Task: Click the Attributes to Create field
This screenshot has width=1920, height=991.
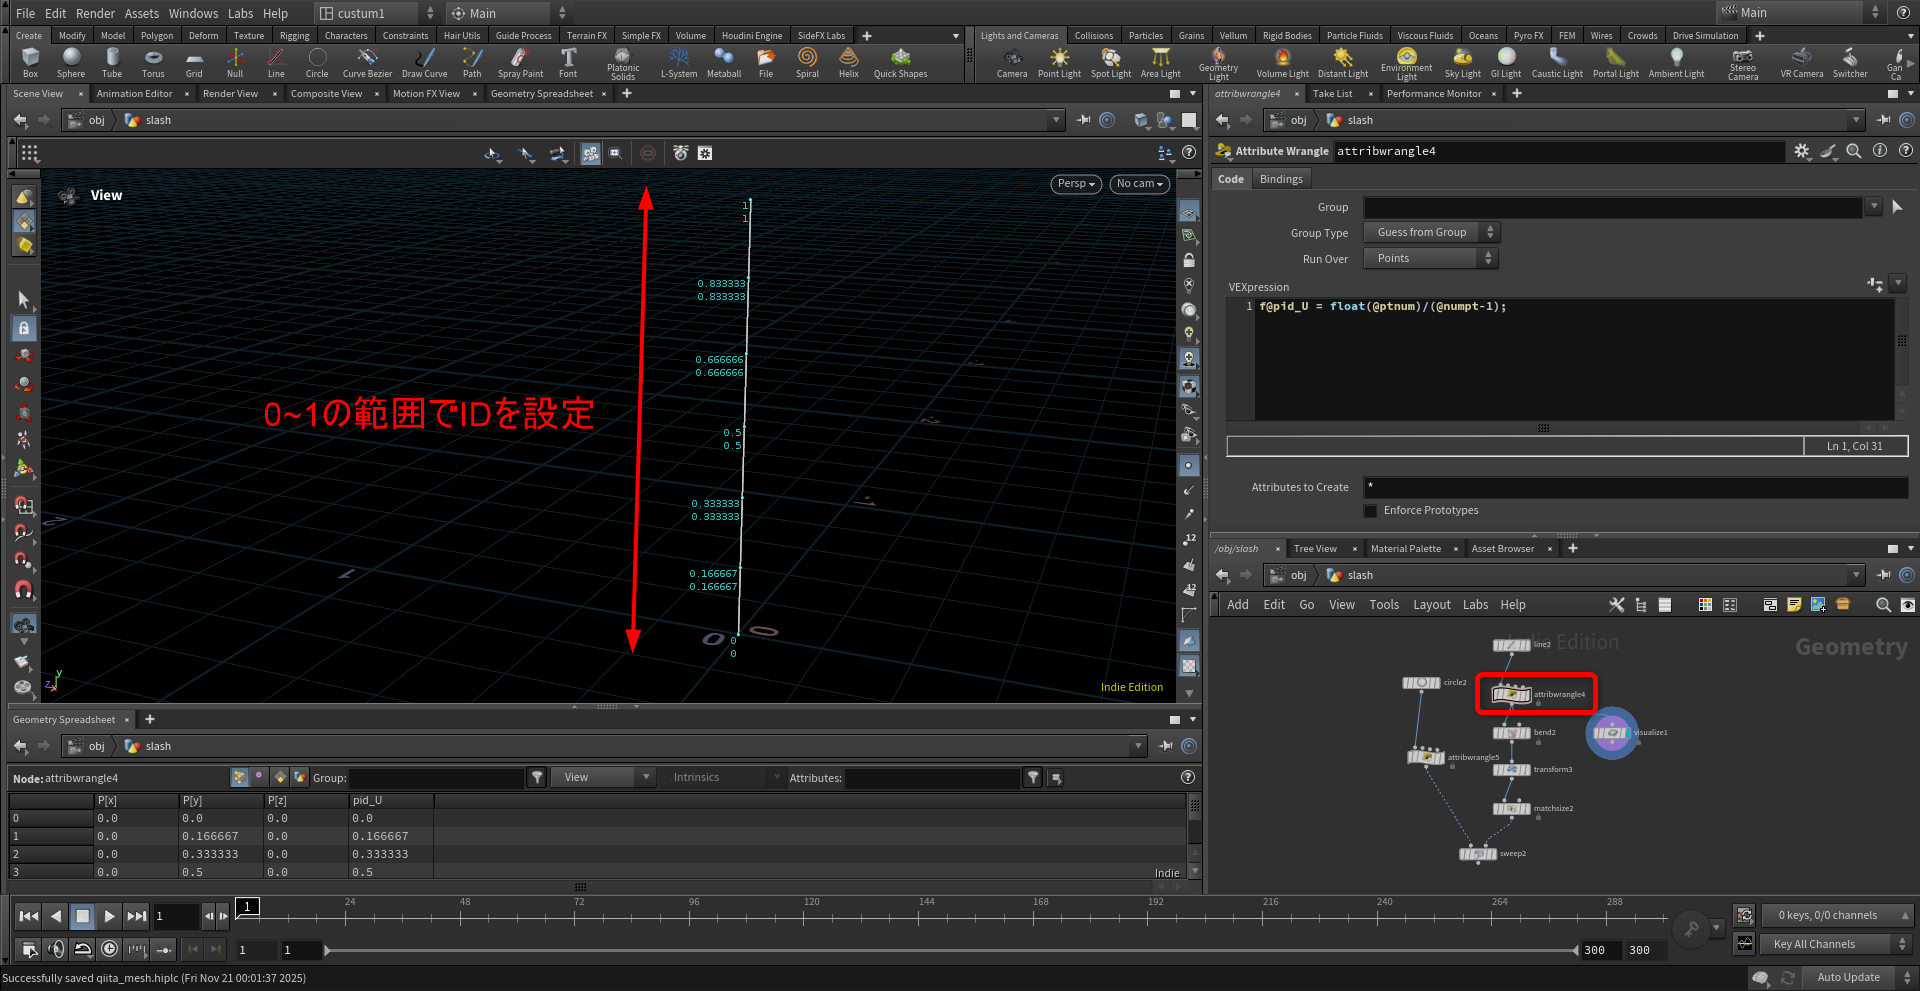Action: point(1634,487)
